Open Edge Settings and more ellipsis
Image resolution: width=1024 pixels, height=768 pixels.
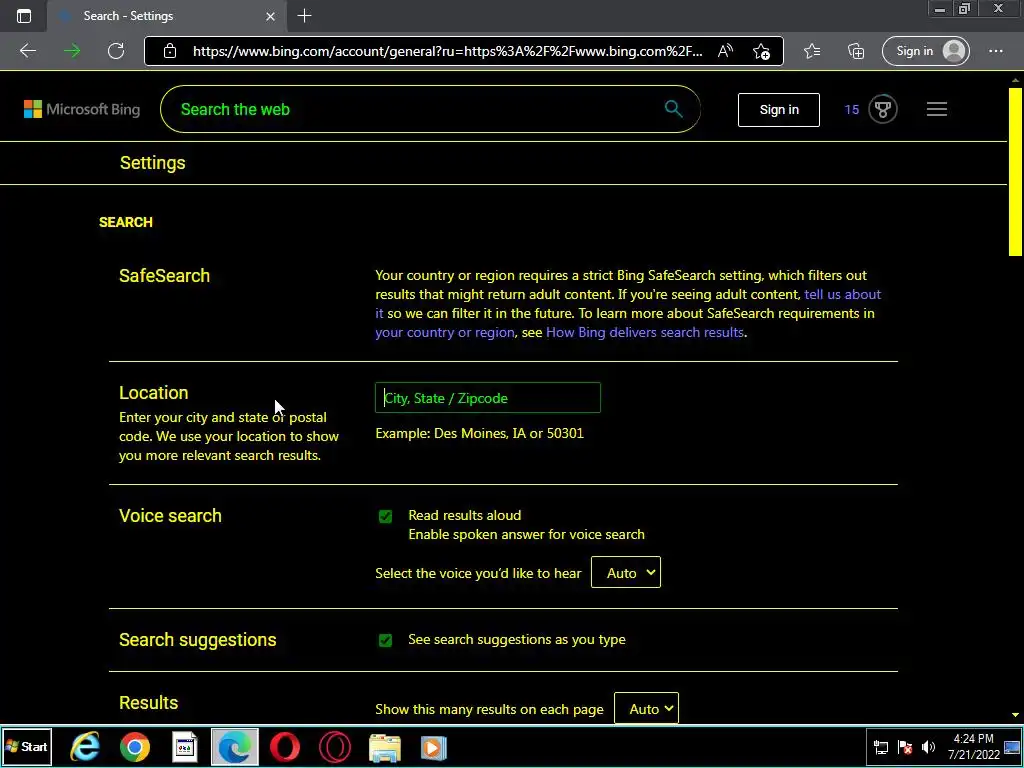click(x=995, y=51)
